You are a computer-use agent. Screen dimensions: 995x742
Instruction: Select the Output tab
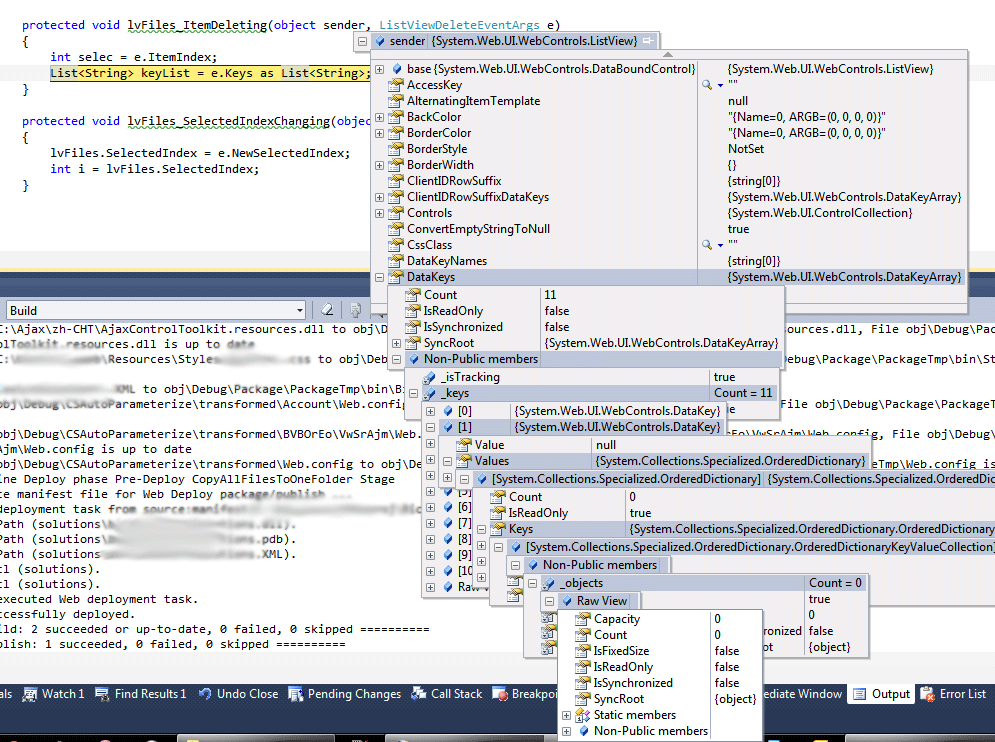pyautogui.click(x=881, y=694)
